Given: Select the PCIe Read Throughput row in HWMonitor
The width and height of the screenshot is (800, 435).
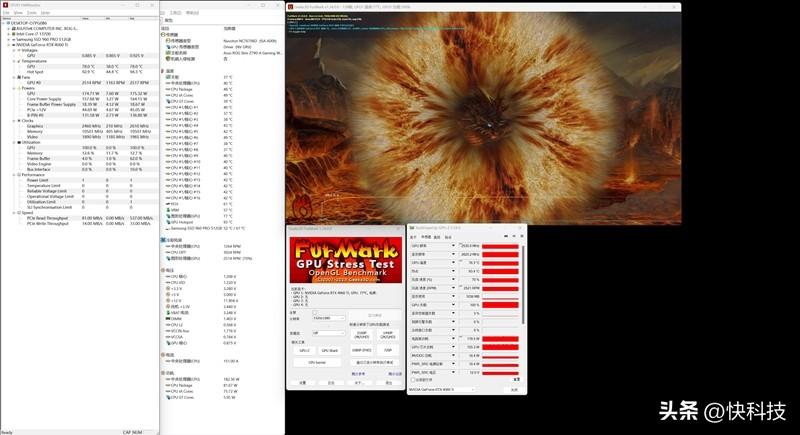Looking at the screenshot, I should click(79, 218).
